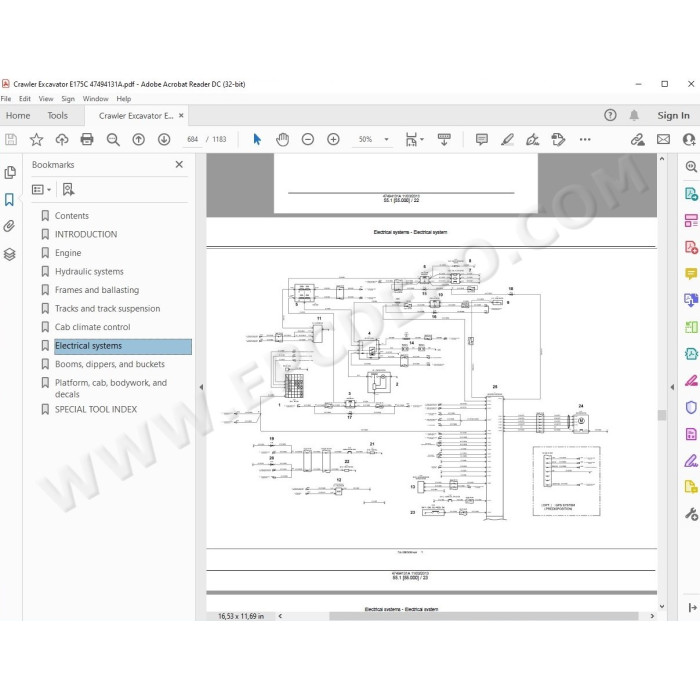Screen dimensions: 700x700
Task: Switch to the Tools tab
Action: (58, 116)
